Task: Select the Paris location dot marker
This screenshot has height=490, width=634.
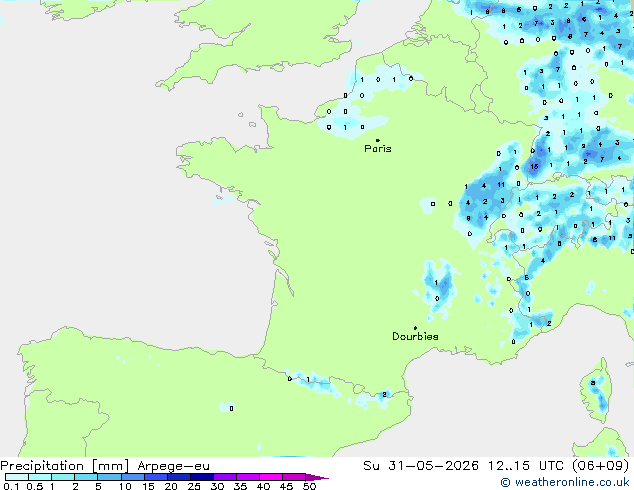Action: pyautogui.click(x=378, y=140)
